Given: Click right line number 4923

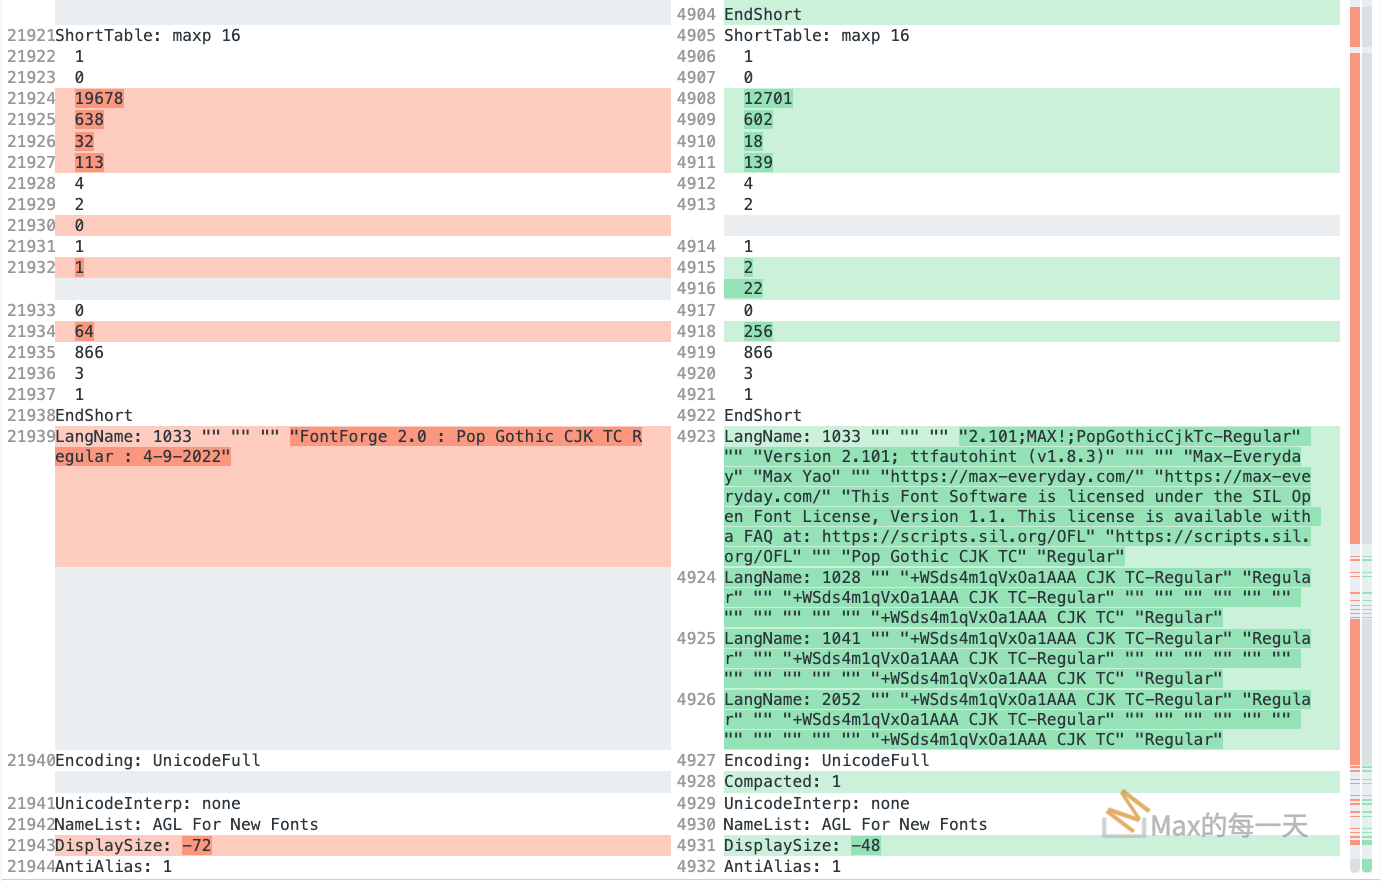Looking at the screenshot, I should tap(696, 437).
